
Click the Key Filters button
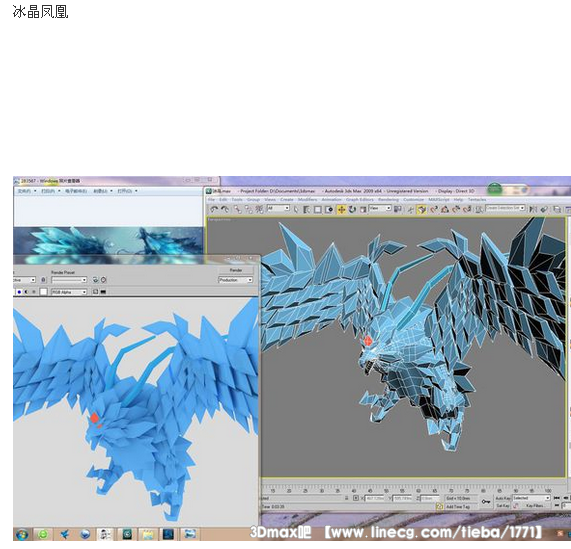point(535,505)
